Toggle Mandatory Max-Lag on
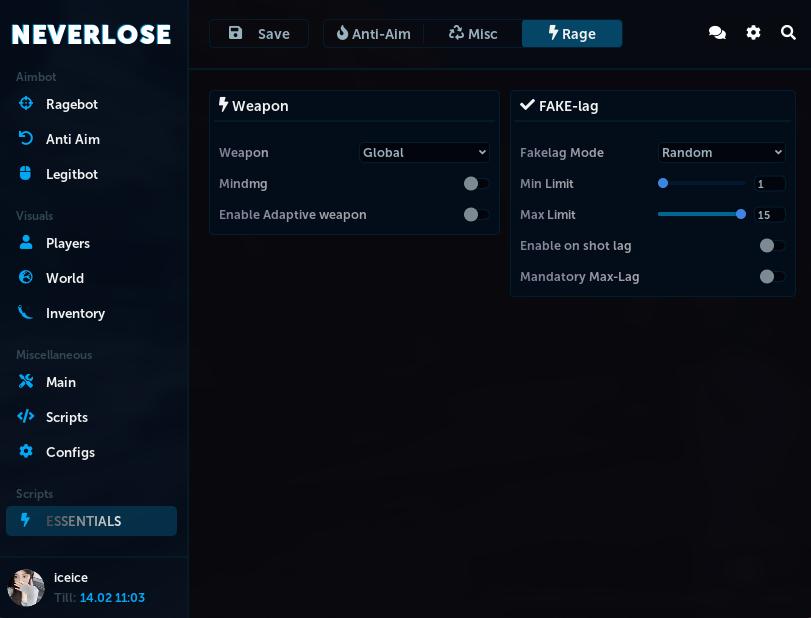Image resolution: width=811 pixels, height=618 pixels. [x=771, y=277]
